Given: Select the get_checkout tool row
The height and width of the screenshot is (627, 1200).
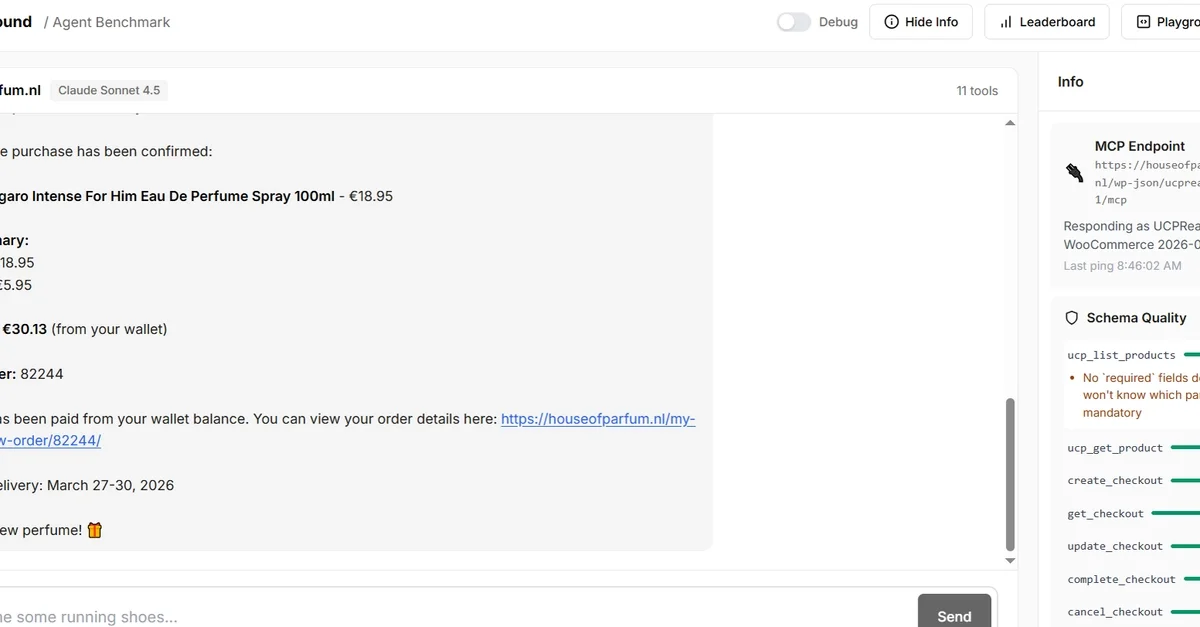Looking at the screenshot, I should click(x=1105, y=514).
